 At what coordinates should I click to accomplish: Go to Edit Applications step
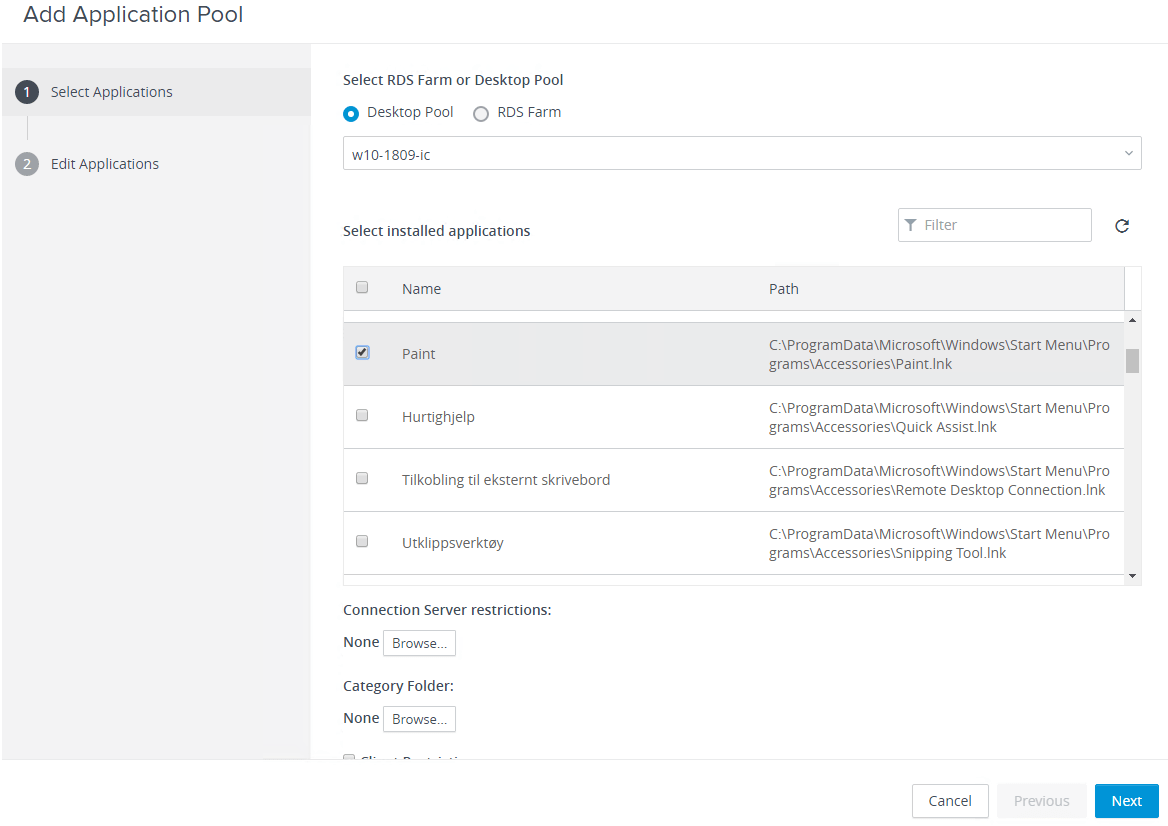click(104, 164)
